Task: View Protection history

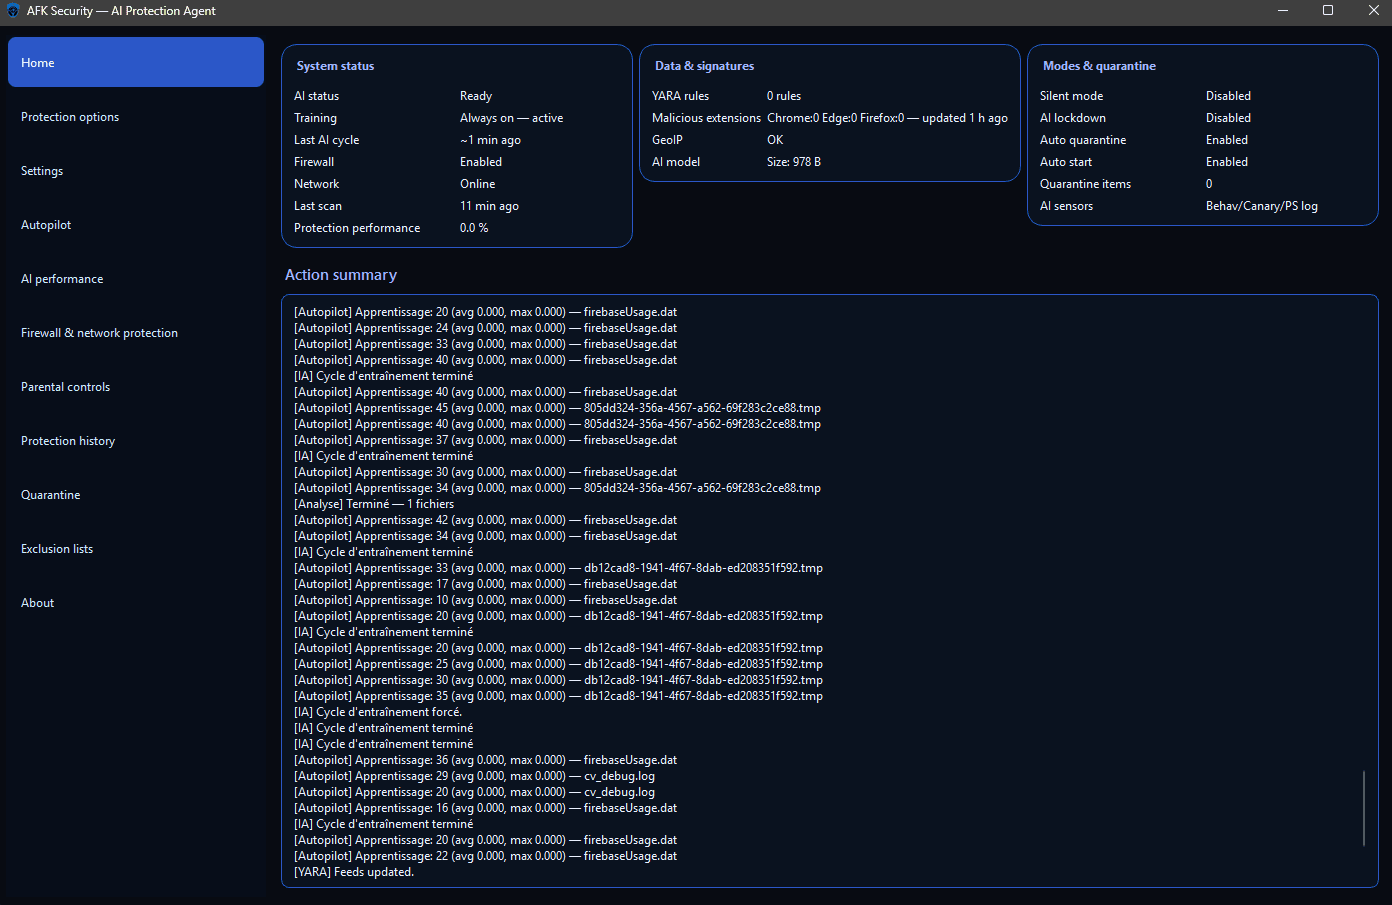Action: (x=67, y=440)
